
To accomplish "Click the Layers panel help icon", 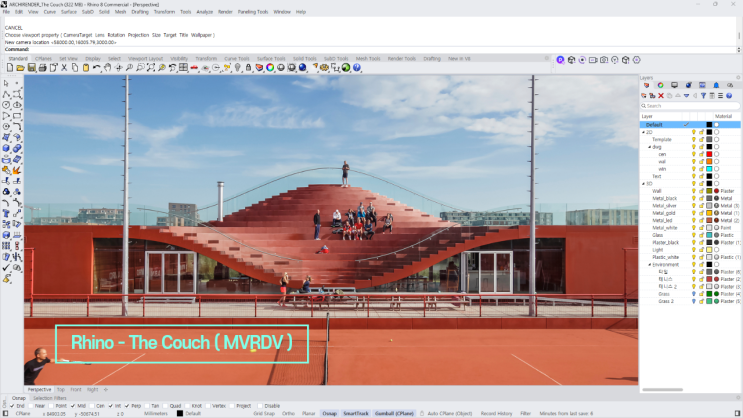I will click(x=729, y=96).
